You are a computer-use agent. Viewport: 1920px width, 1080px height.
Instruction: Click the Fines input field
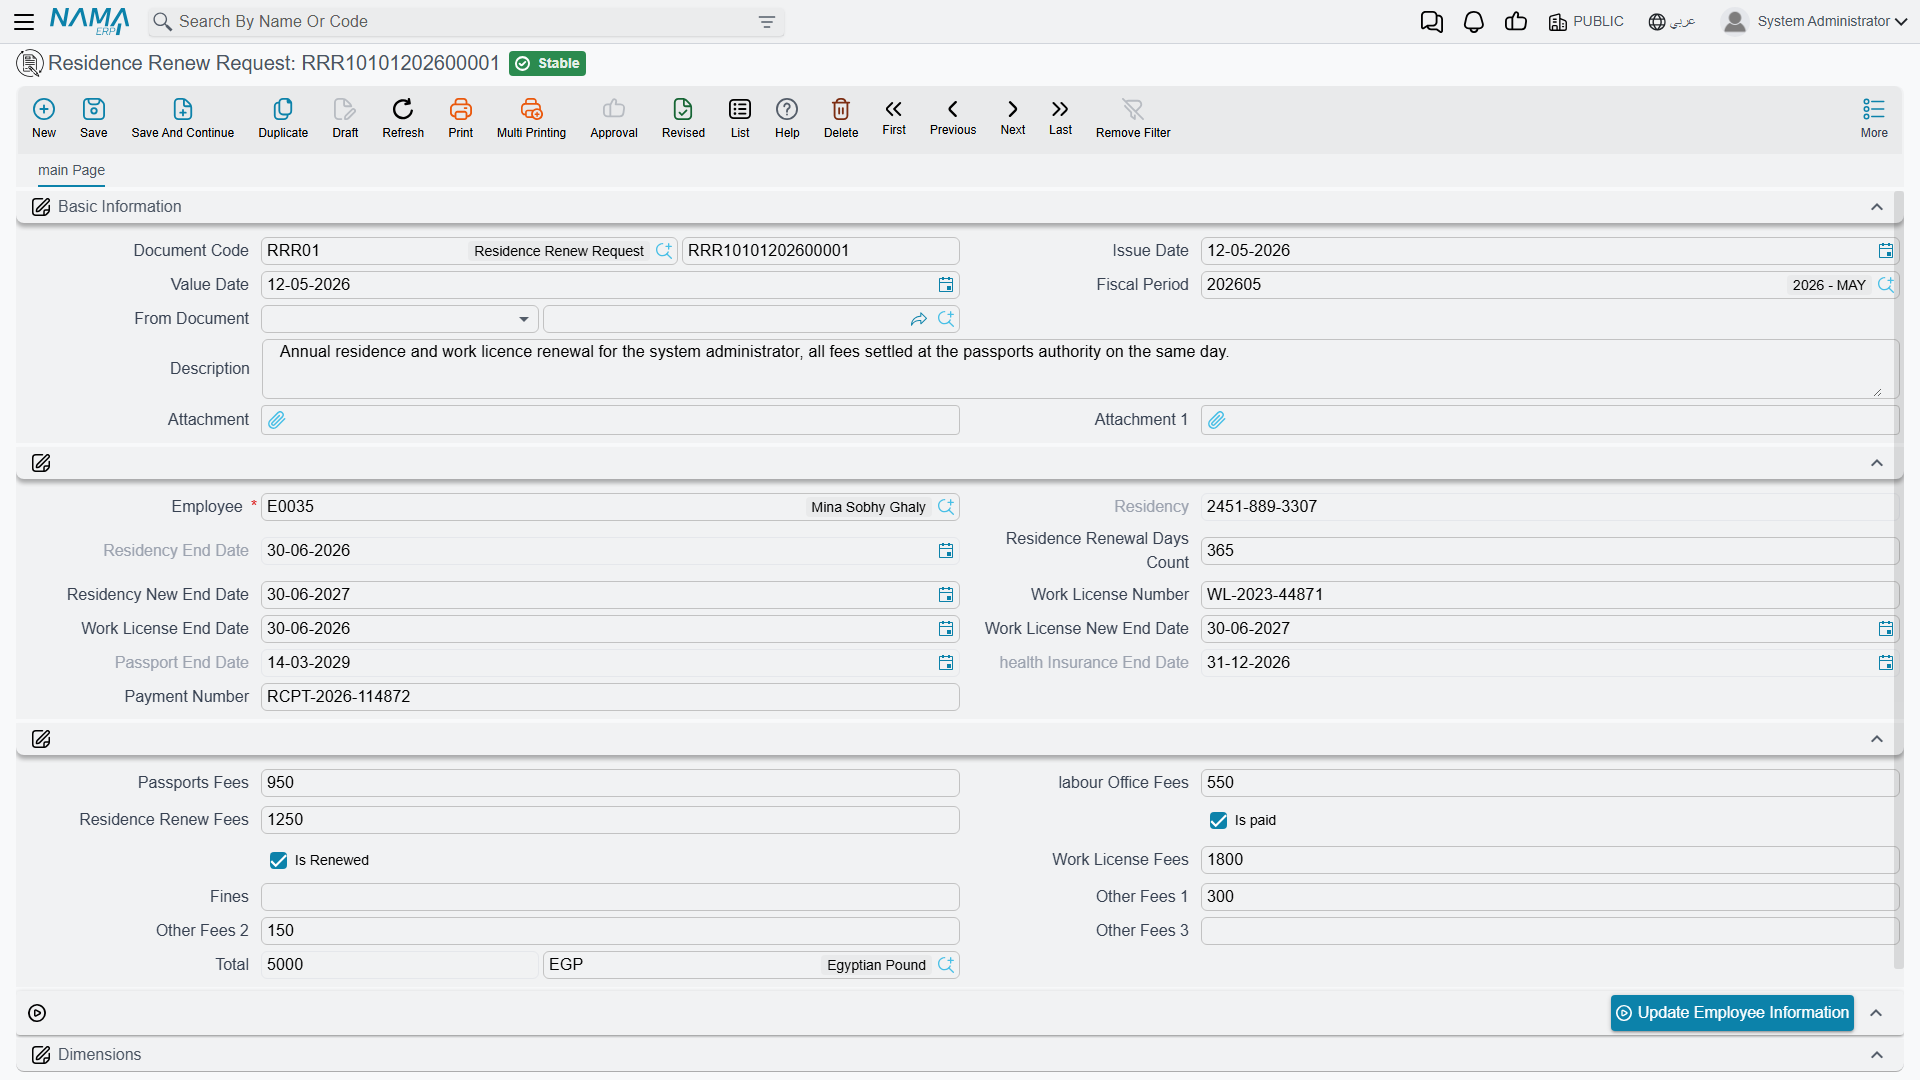(x=610, y=897)
